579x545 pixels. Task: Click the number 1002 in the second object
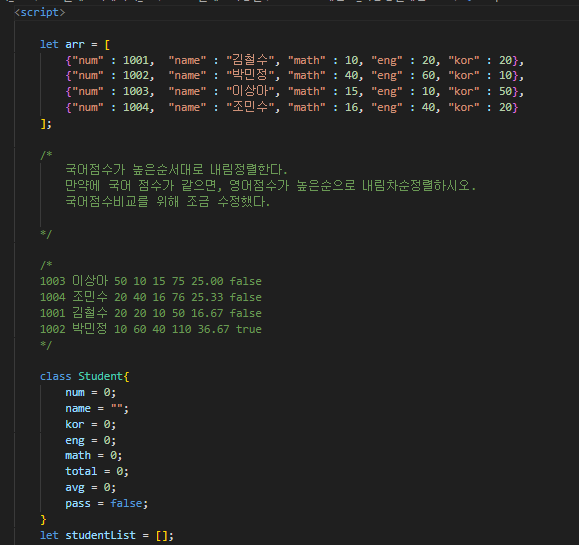136,76
